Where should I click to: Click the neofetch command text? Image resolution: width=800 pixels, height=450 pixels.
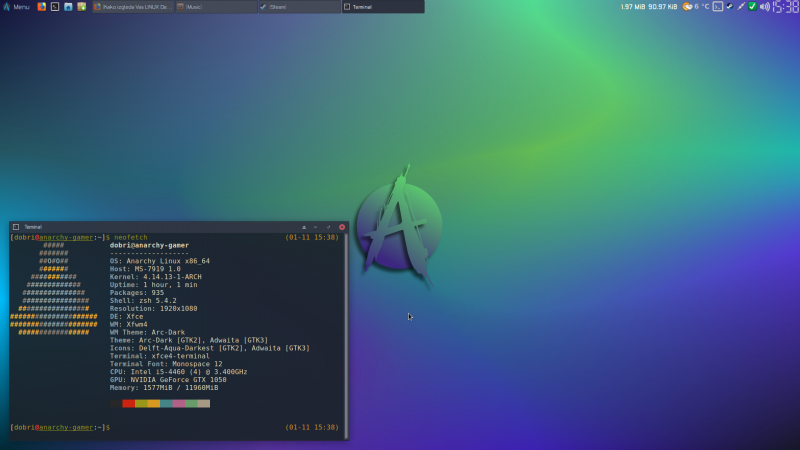pyautogui.click(x=131, y=237)
